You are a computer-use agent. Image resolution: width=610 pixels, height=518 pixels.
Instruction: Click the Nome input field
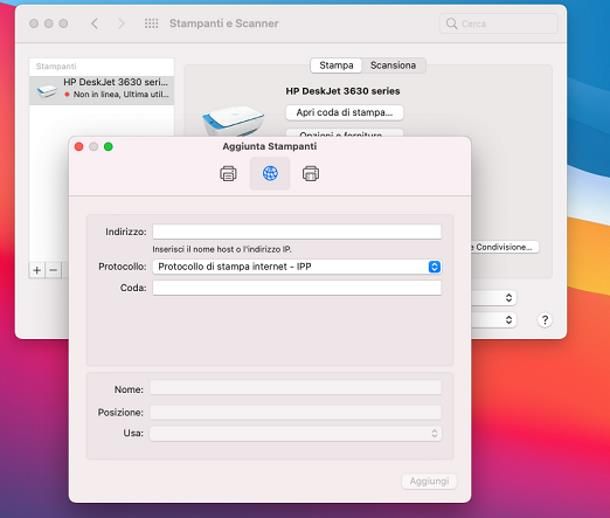(x=296, y=388)
